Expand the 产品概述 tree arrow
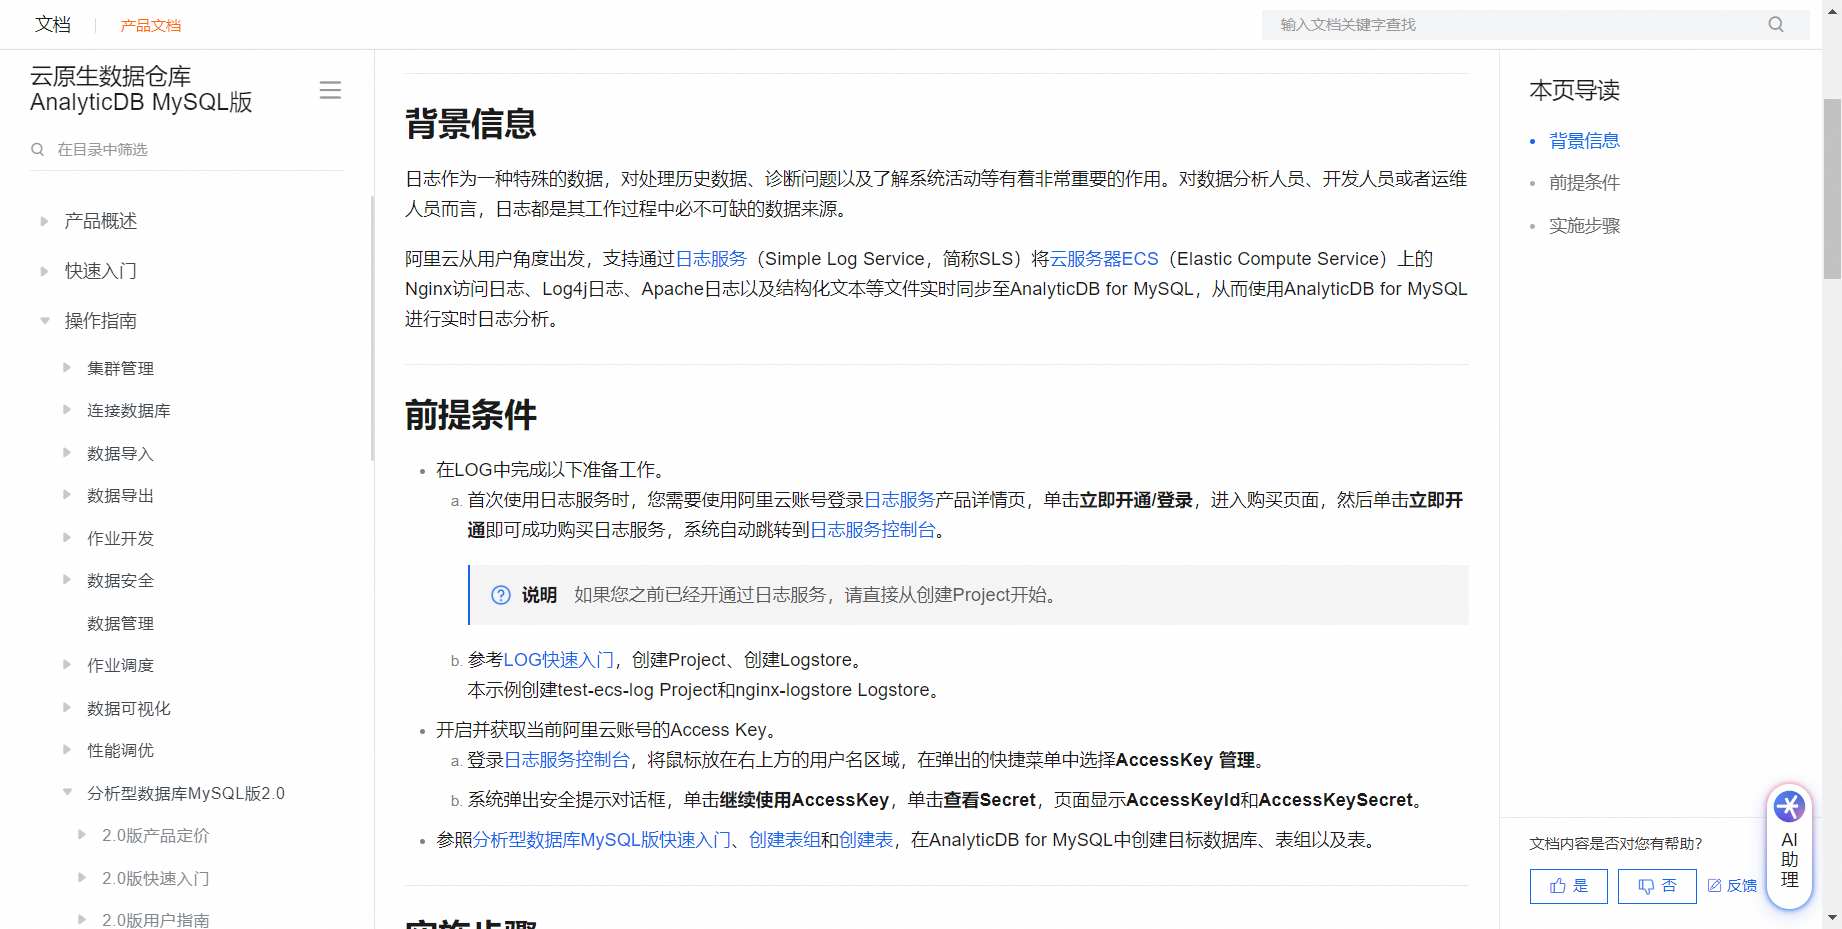Image resolution: width=1842 pixels, height=929 pixels. (44, 221)
